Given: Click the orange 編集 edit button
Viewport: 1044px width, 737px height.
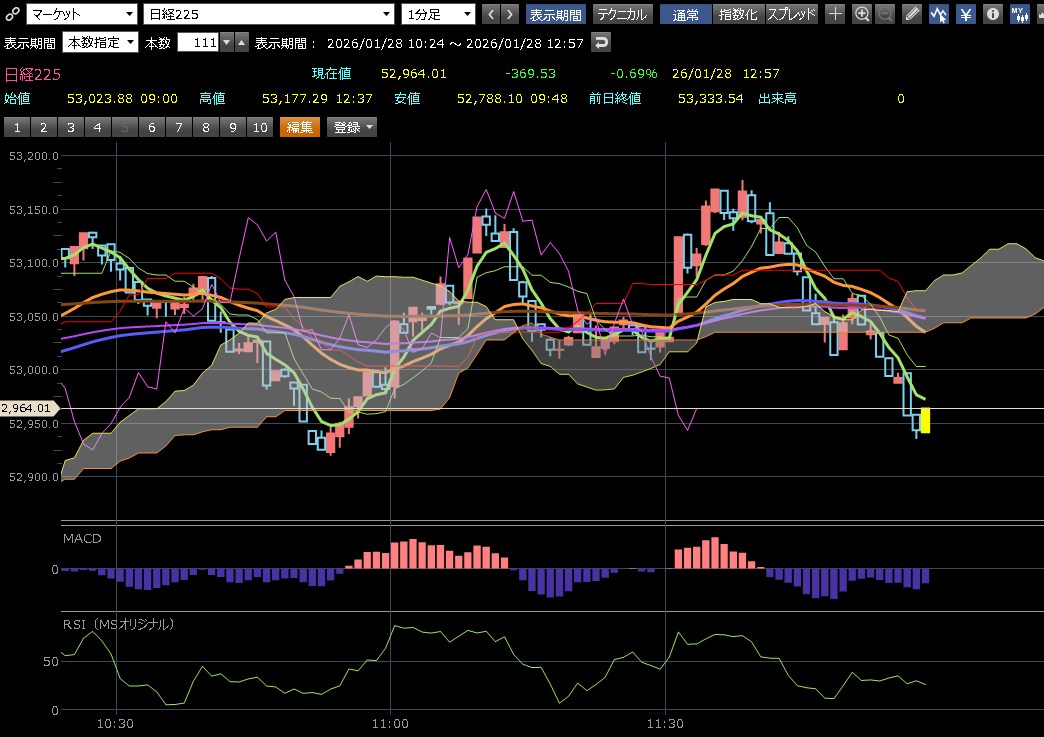Looking at the screenshot, I should tap(300, 127).
